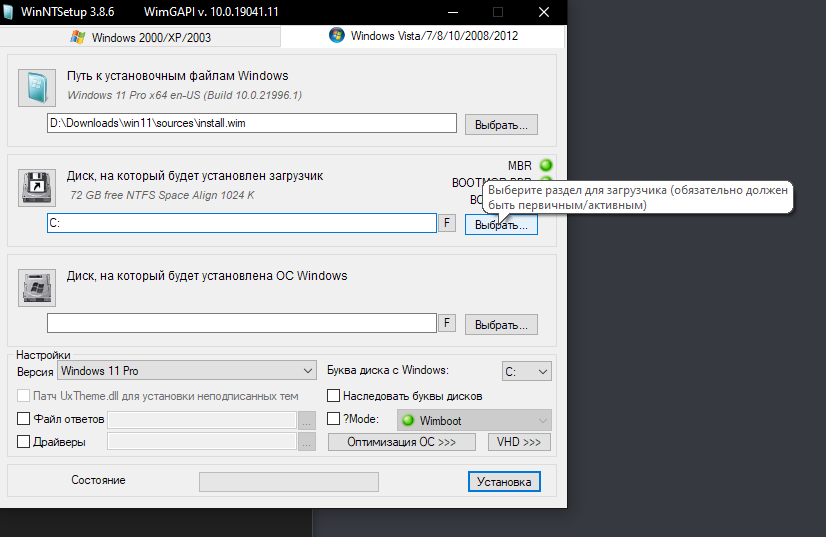The image size is (826, 537).
Task: Click the Состояние progress bar
Action: click(289, 482)
